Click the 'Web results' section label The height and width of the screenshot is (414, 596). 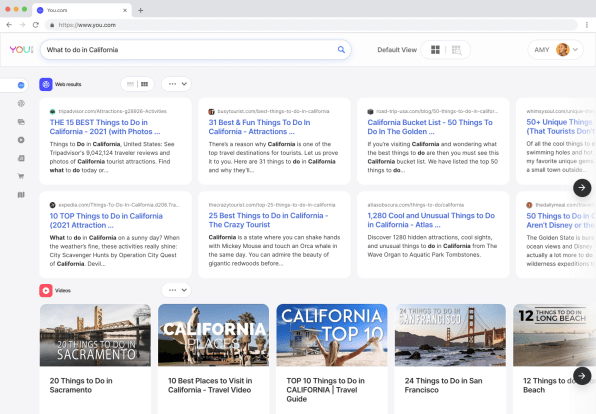(x=68, y=84)
